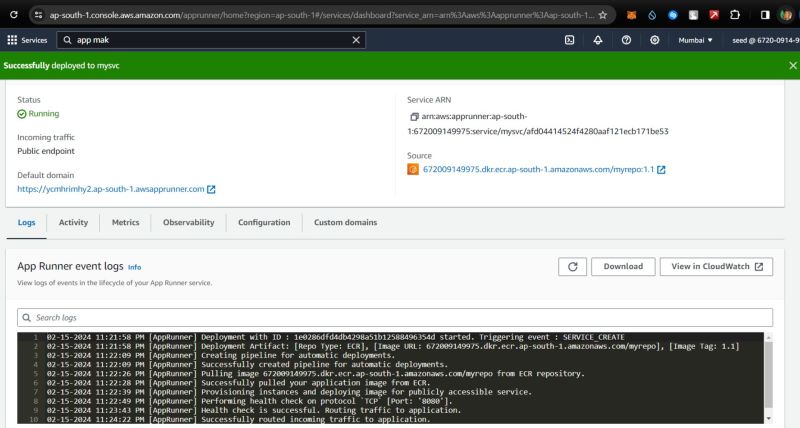Focus the AWS console search field

coord(211,40)
